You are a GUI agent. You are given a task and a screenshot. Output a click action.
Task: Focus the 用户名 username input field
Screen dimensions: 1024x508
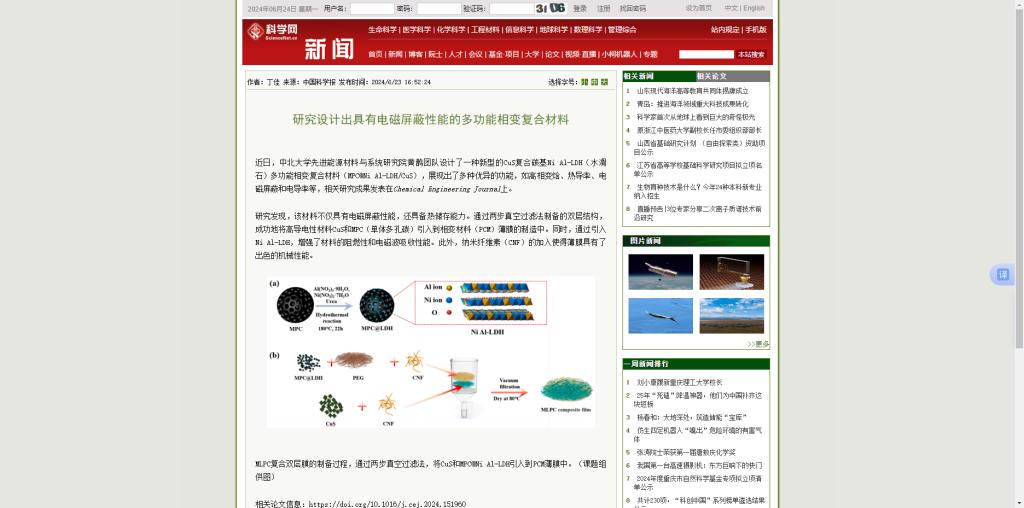click(372, 8)
